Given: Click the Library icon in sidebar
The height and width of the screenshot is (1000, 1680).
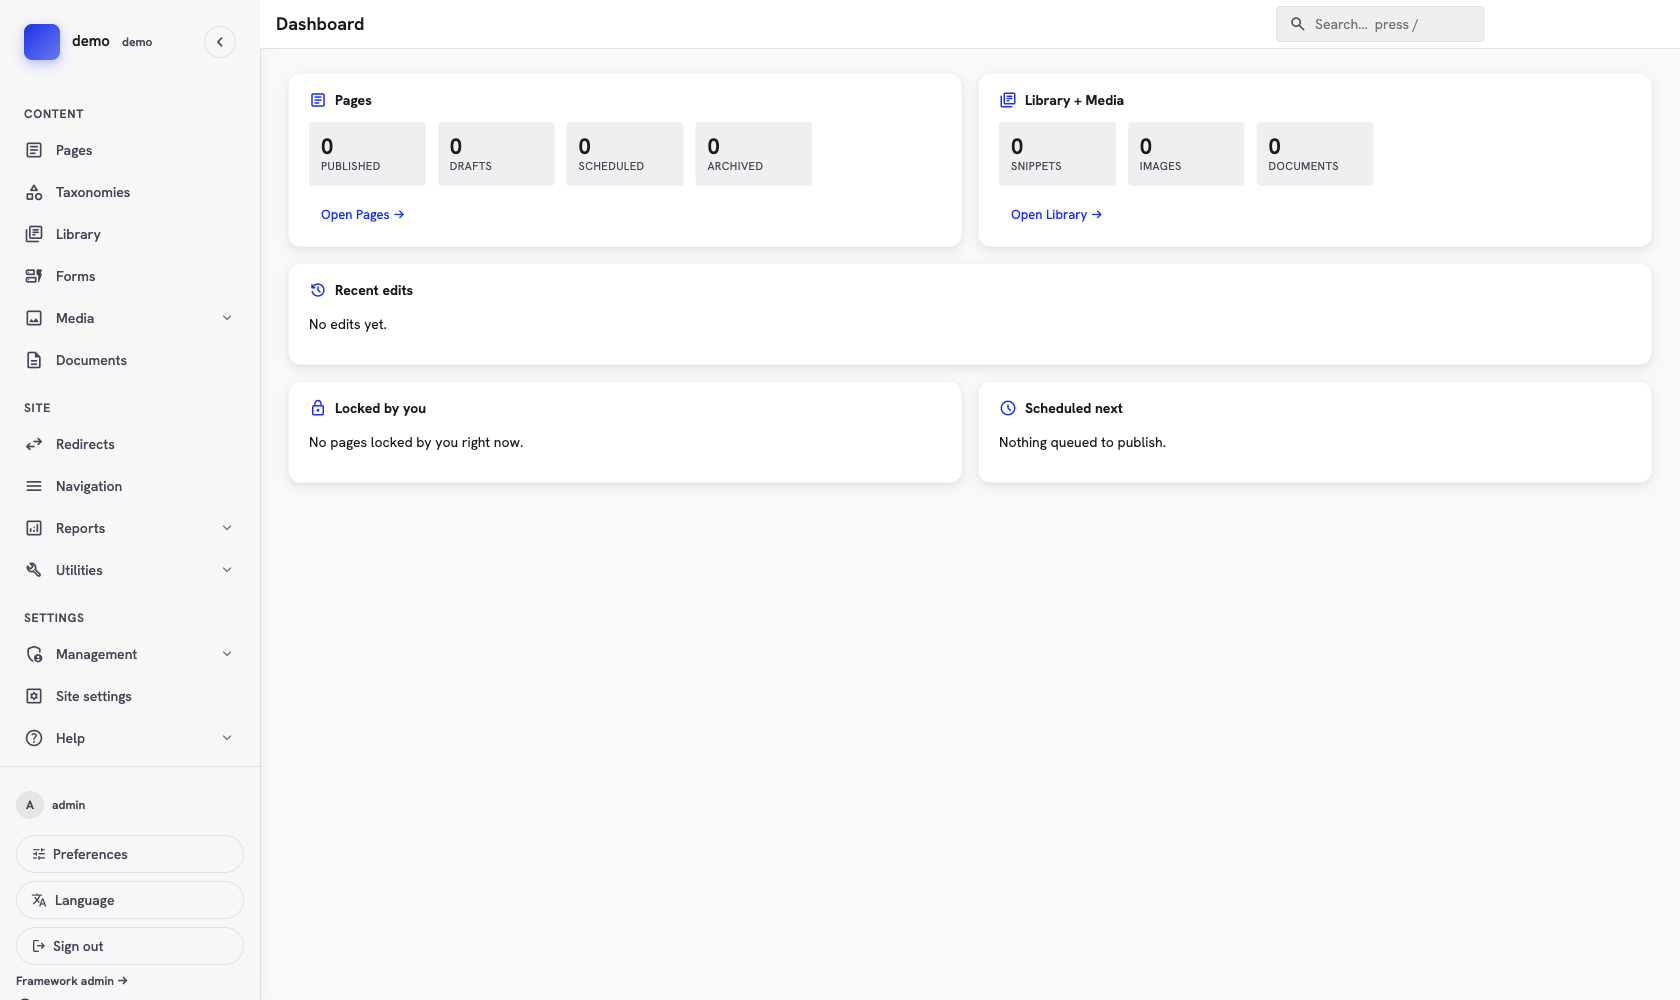Looking at the screenshot, I should [x=34, y=234].
